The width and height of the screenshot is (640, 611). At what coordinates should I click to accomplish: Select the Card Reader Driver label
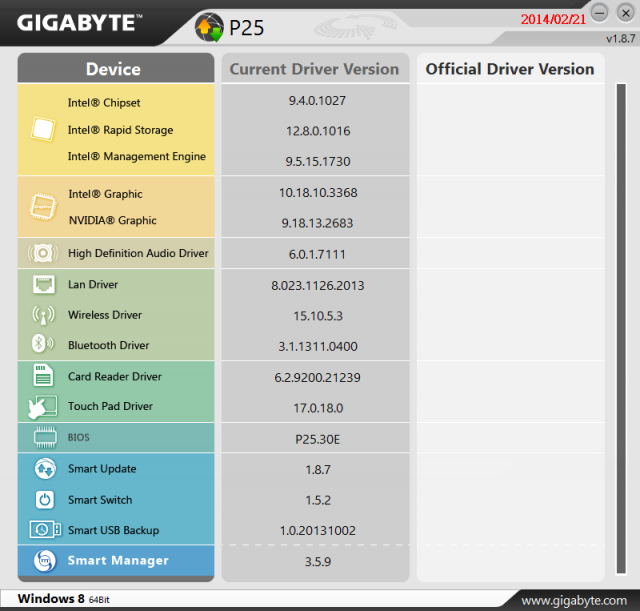(115, 376)
